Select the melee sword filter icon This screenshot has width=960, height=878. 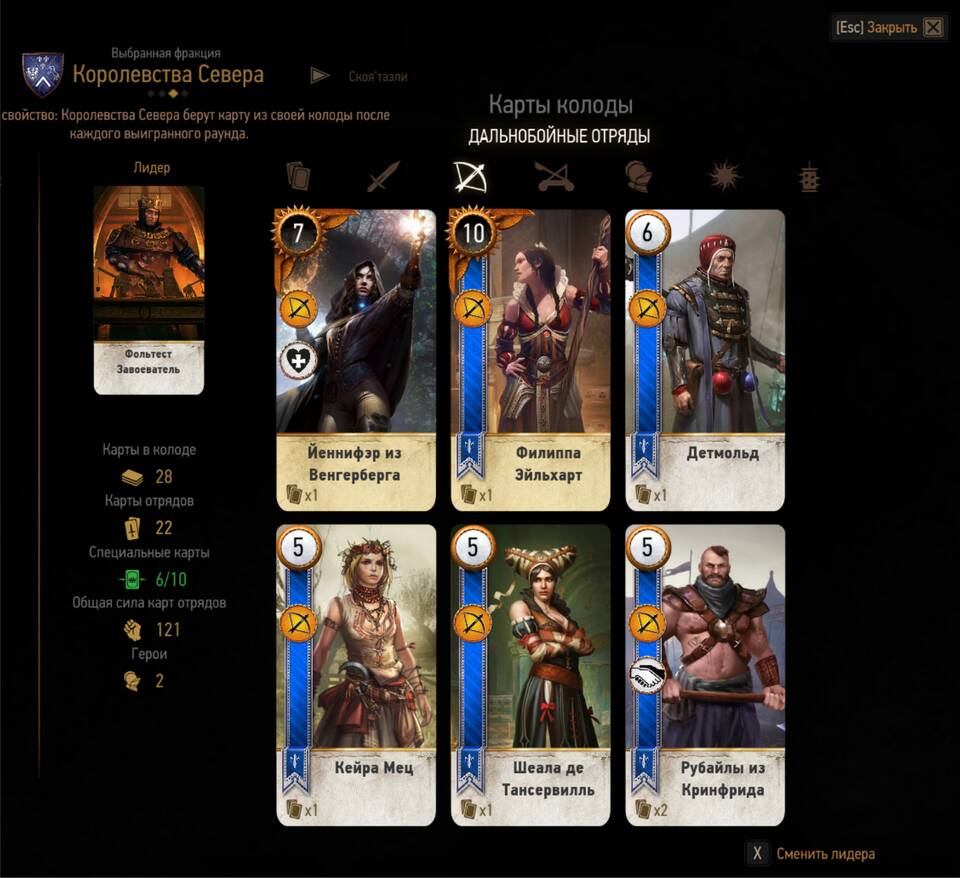383,177
